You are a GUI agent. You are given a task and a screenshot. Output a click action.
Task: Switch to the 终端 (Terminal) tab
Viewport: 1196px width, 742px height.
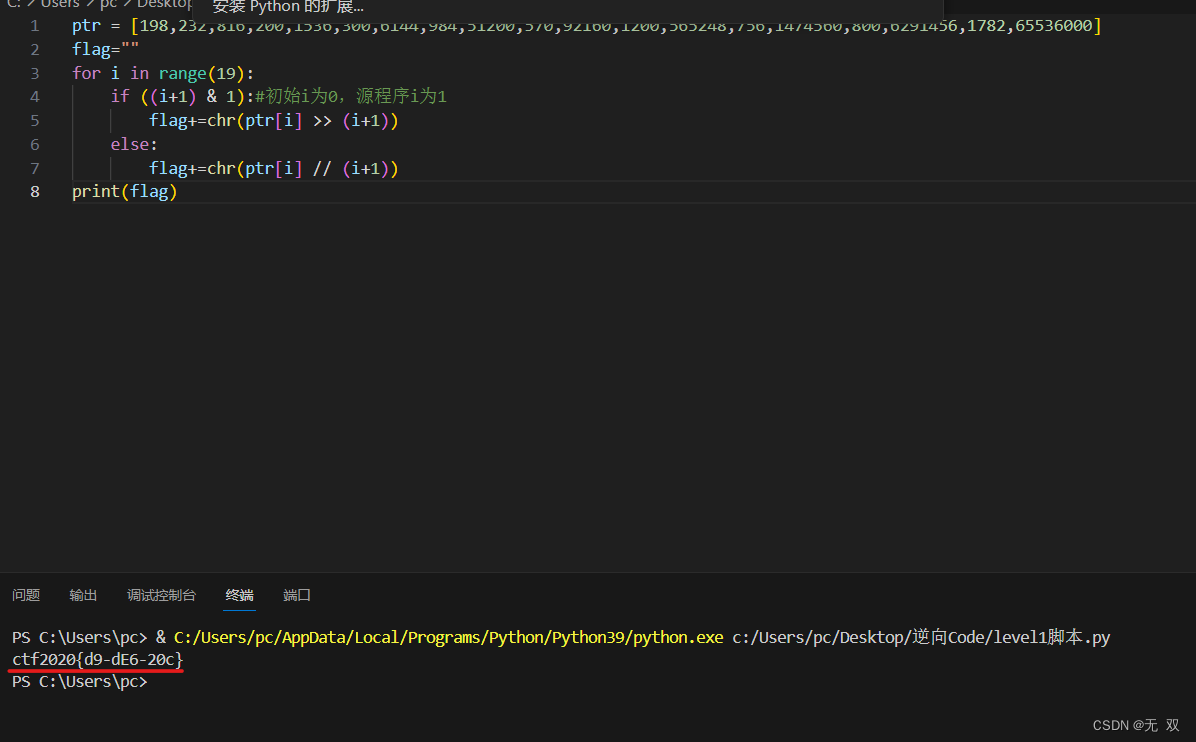[239, 595]
